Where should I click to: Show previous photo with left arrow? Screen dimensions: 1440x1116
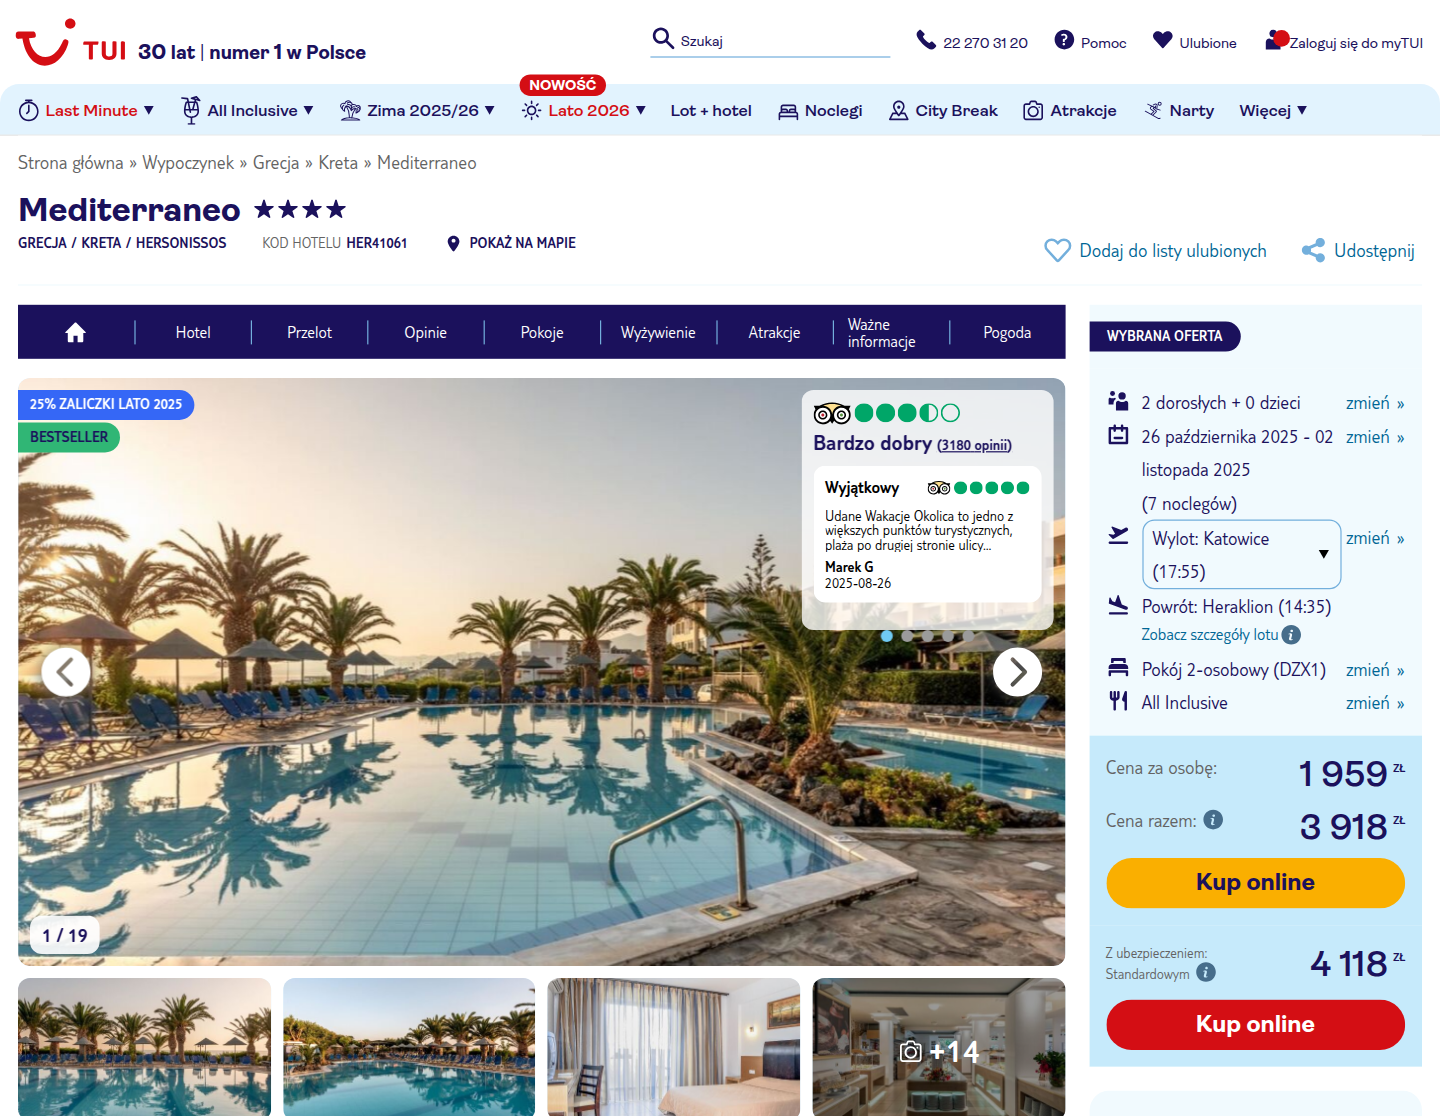[x=66, y=672]
